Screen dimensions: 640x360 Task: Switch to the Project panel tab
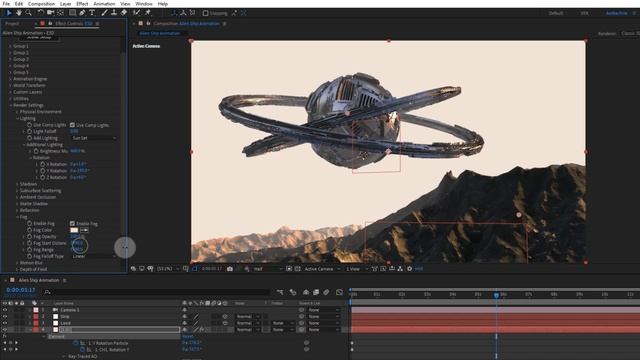pyautogui.click(x=12, y=24)
